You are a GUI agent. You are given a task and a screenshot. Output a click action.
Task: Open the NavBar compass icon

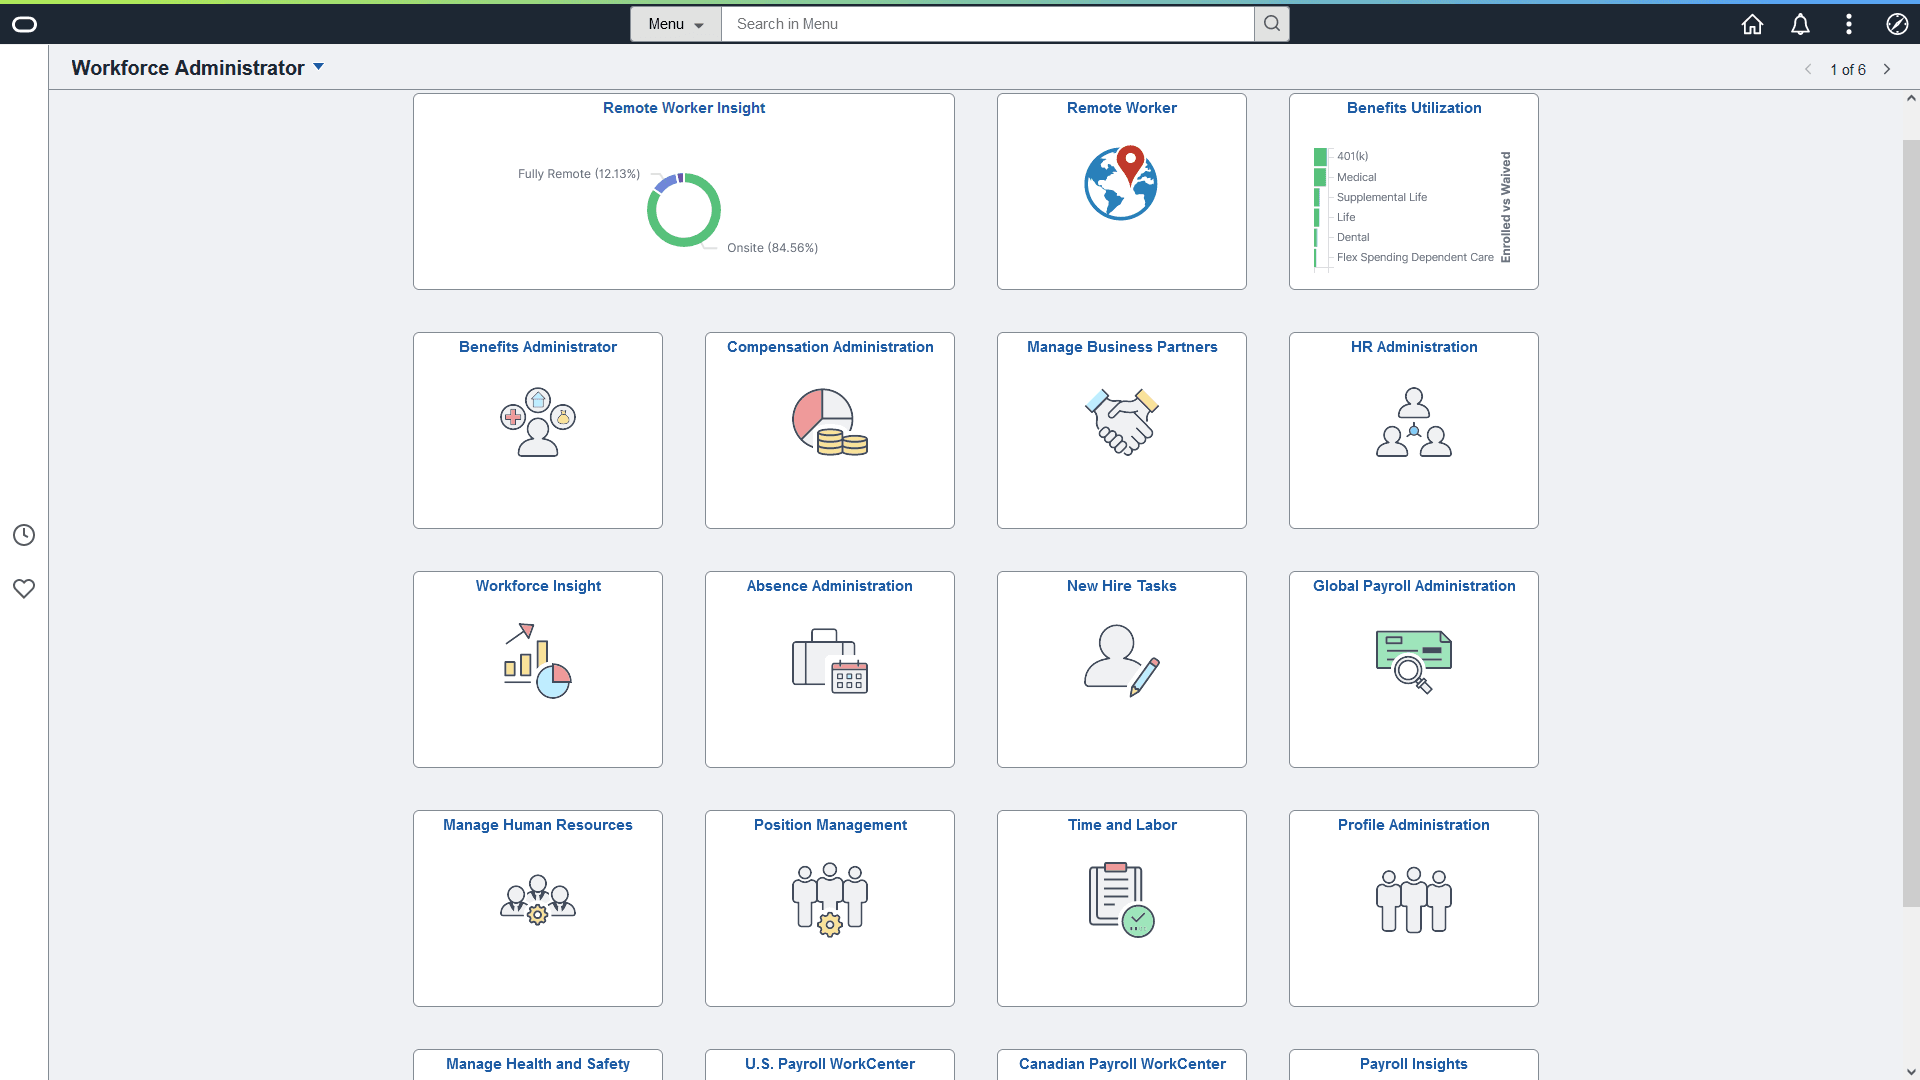pyautogui.click(x=1897, y=24)
